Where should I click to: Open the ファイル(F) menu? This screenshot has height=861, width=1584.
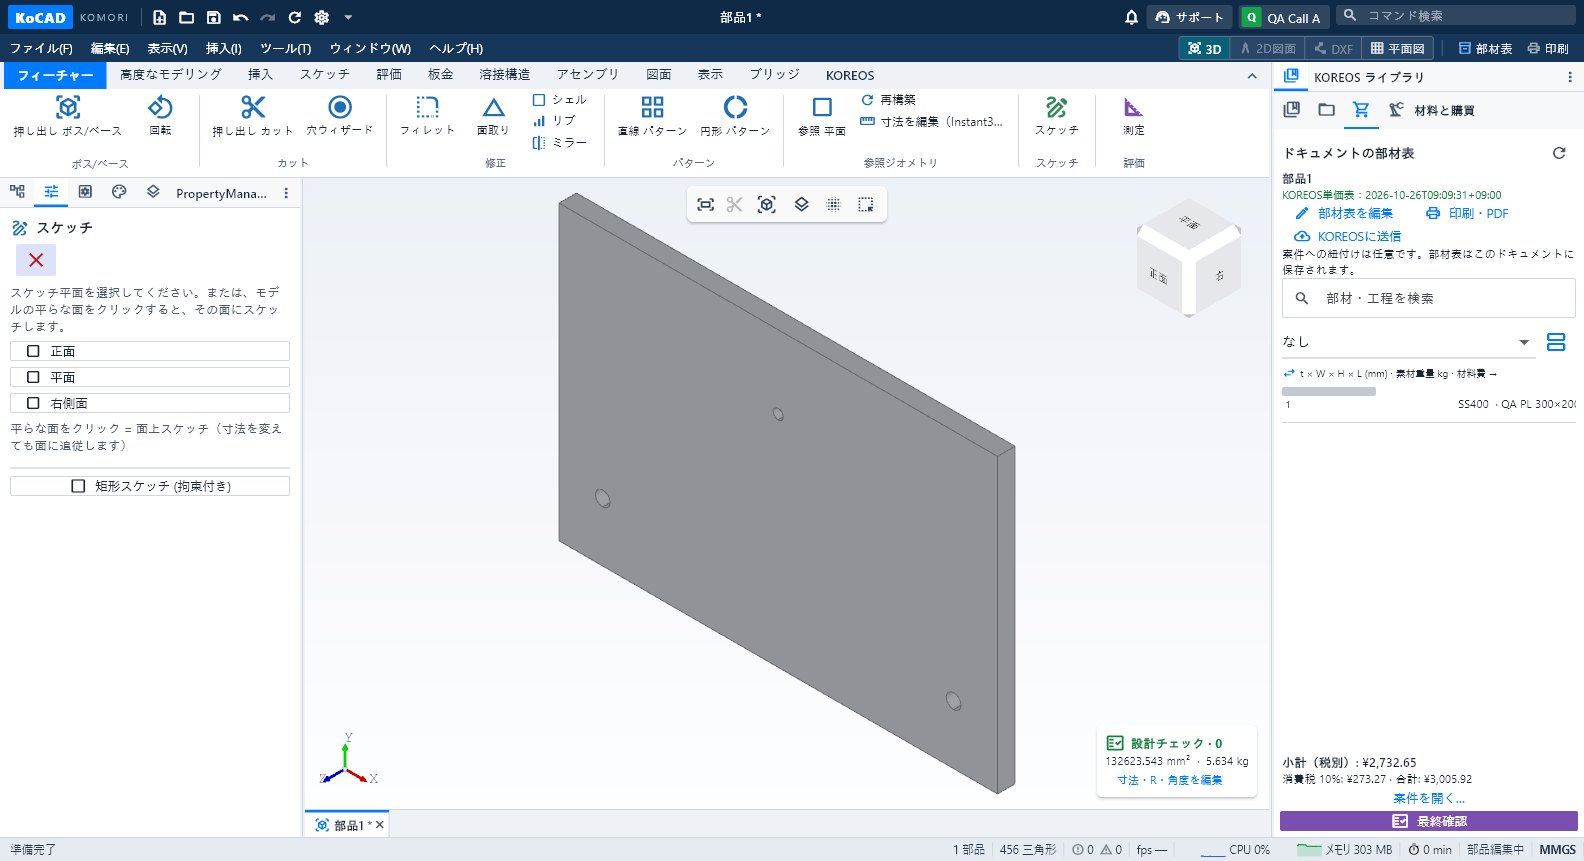pyautogui.click(x=41, y=48)
